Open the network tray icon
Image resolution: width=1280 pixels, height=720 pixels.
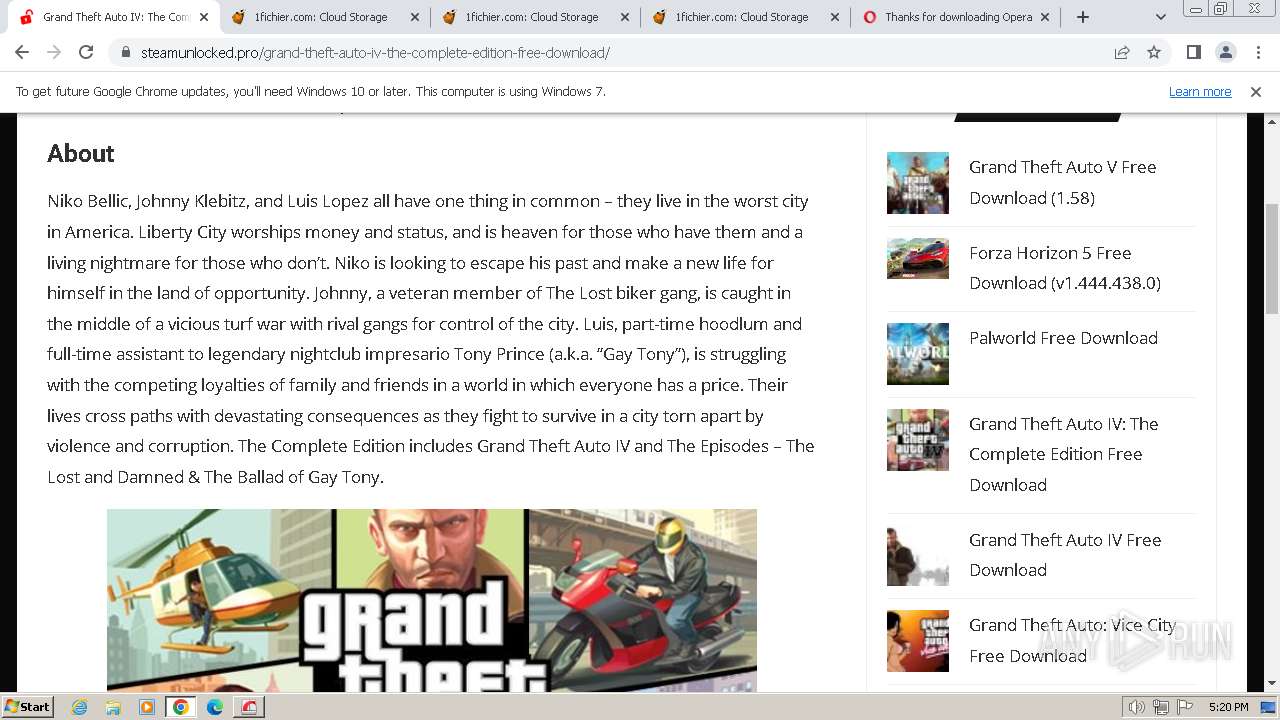pyautogui.click(x=1161, y=707)
